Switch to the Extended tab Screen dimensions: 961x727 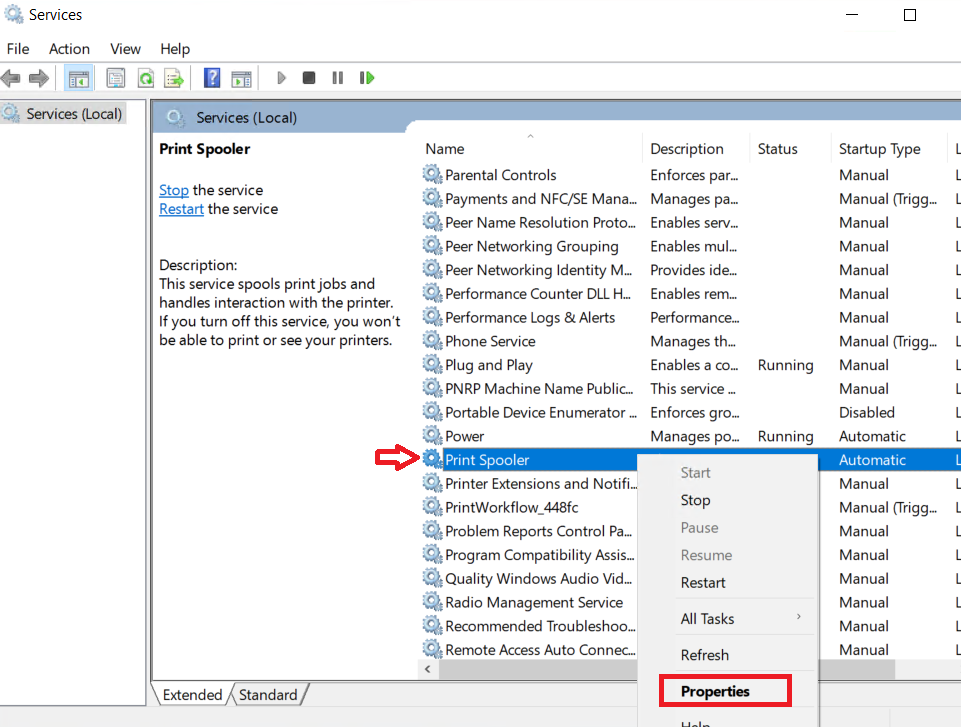point(192,695)
